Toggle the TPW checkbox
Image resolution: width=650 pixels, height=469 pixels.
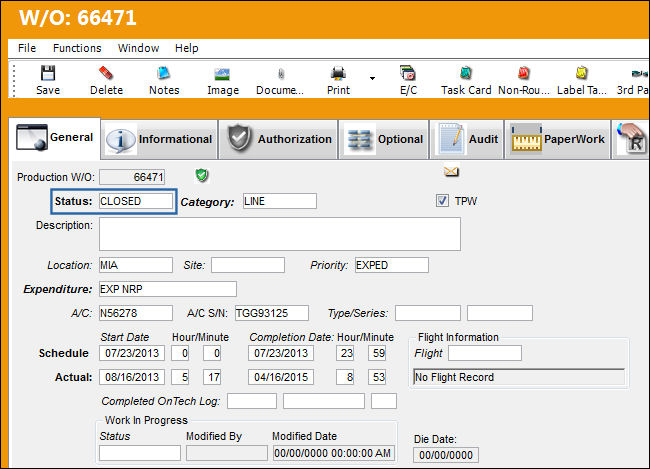click(442, 201)
